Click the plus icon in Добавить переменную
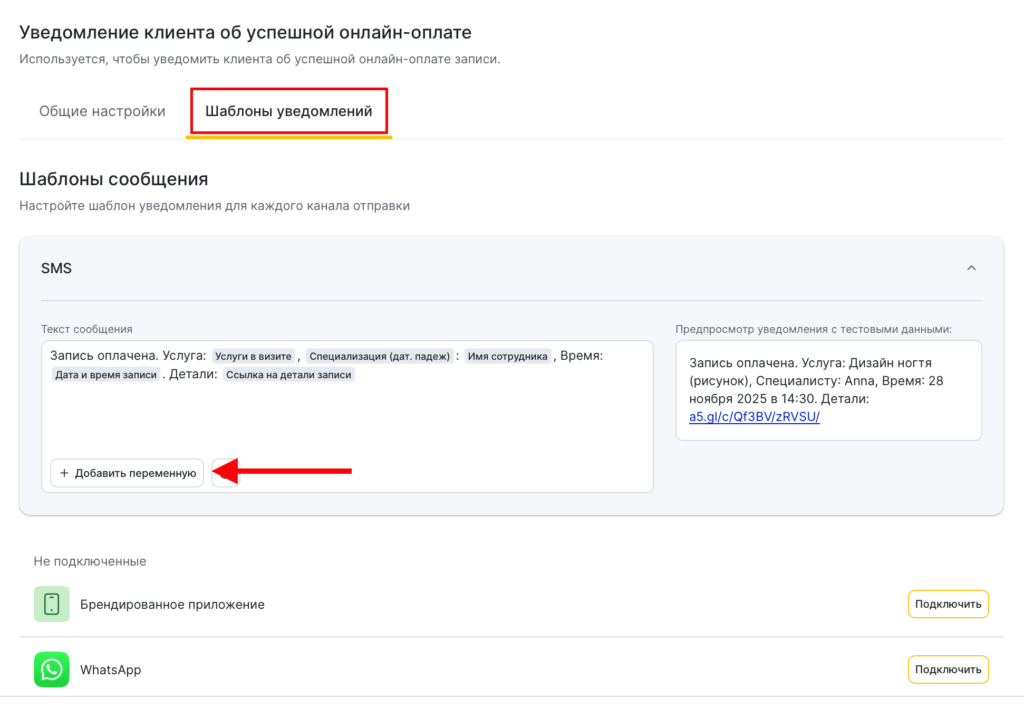This screenshot has height=708, width=1024. pyautogui.click(x=64, y=473)
